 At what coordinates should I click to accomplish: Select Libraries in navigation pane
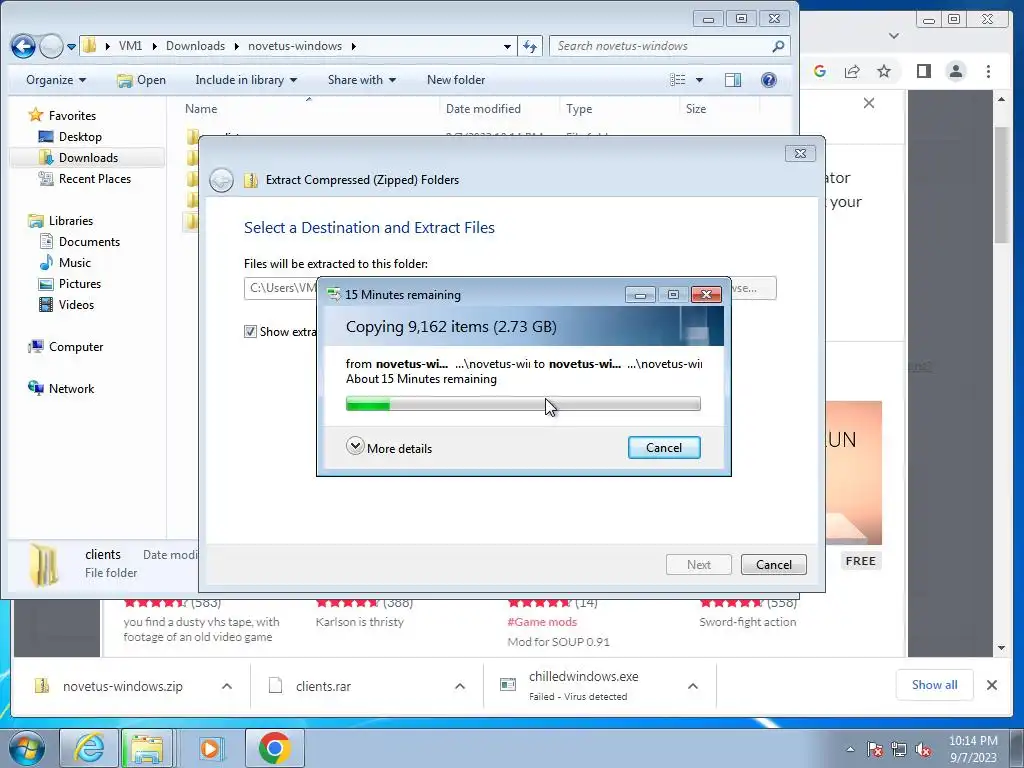click(71, 221)
